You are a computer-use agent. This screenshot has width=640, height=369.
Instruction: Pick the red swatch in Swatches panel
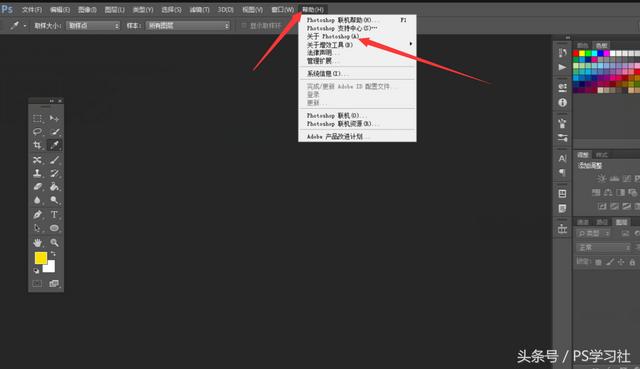576,53
